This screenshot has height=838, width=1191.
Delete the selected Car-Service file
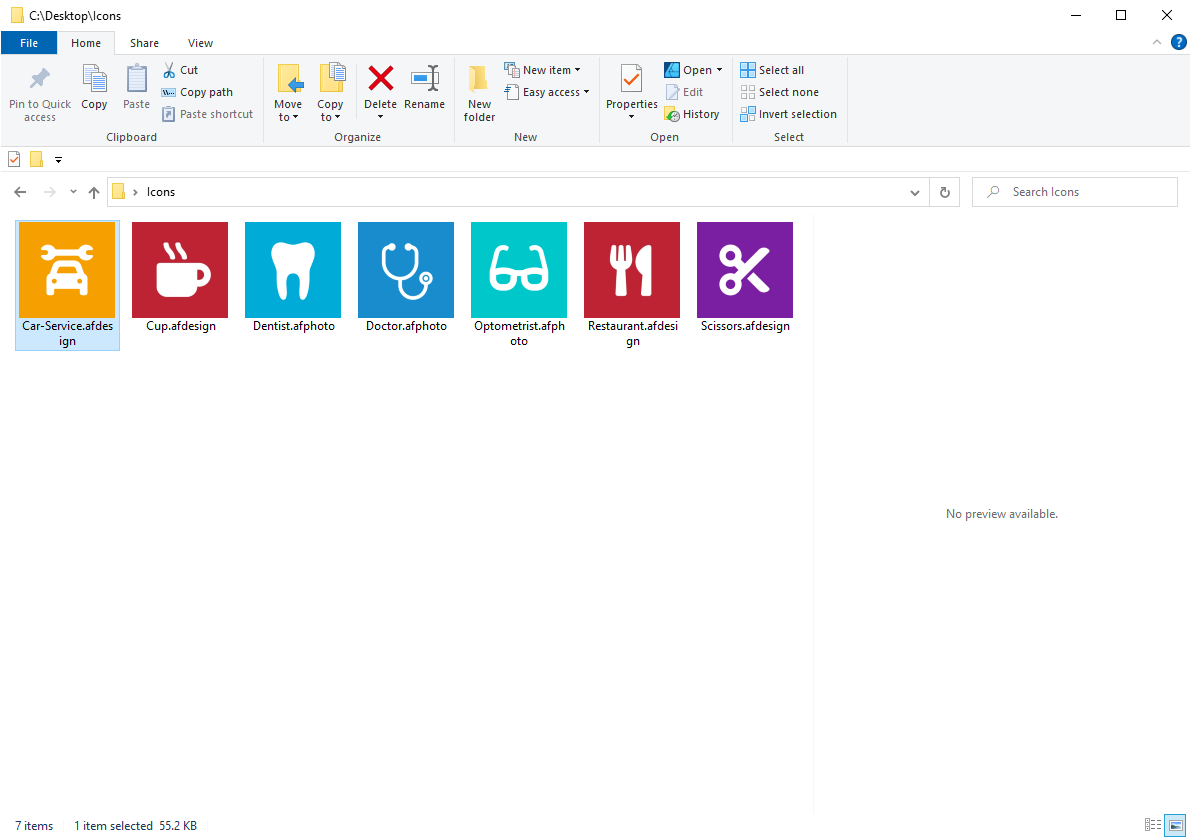381,92
